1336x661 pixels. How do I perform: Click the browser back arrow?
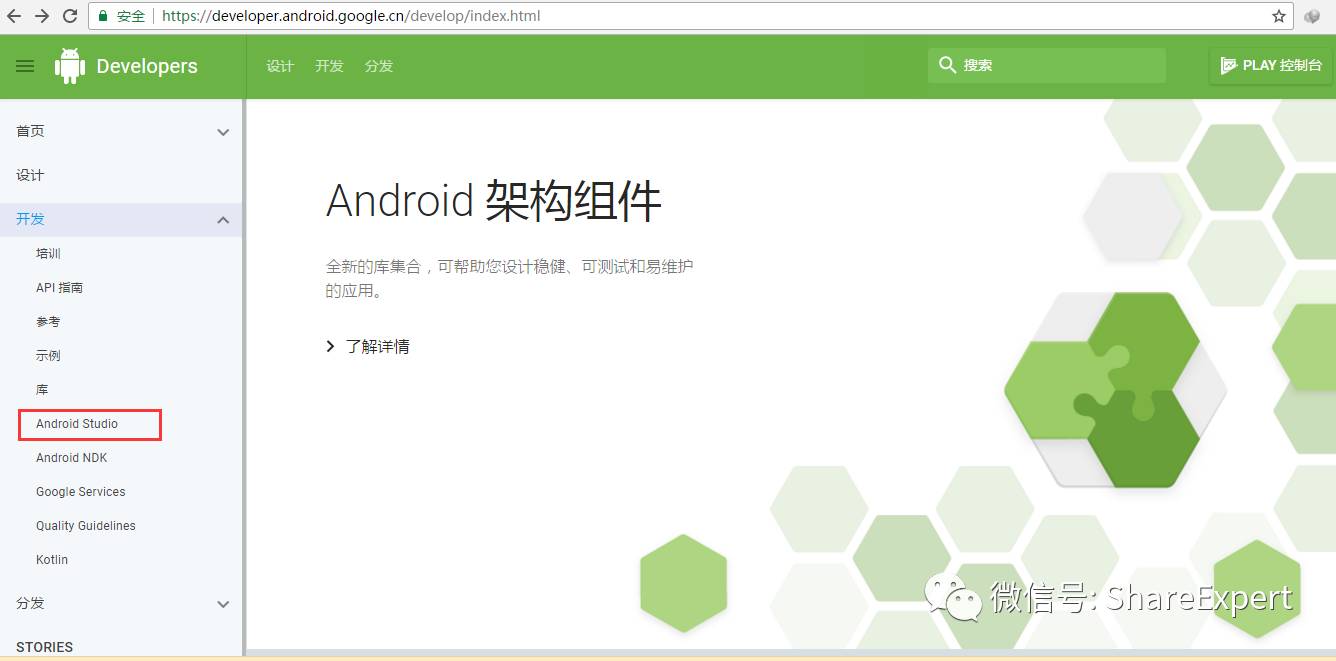point(14,16)
